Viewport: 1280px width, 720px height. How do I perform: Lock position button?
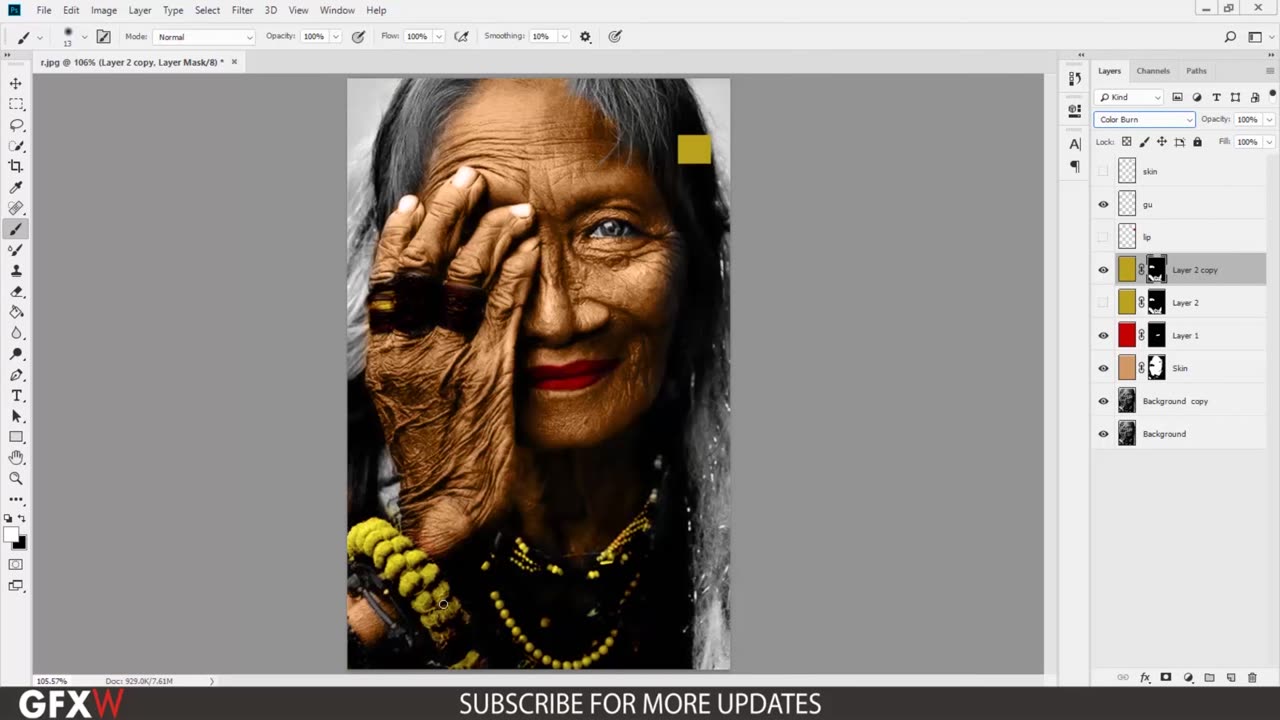point(1162,142)
